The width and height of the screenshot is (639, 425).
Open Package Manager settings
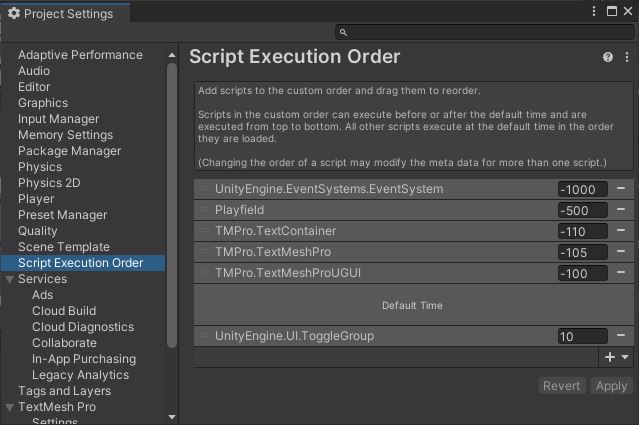(69, 151)
